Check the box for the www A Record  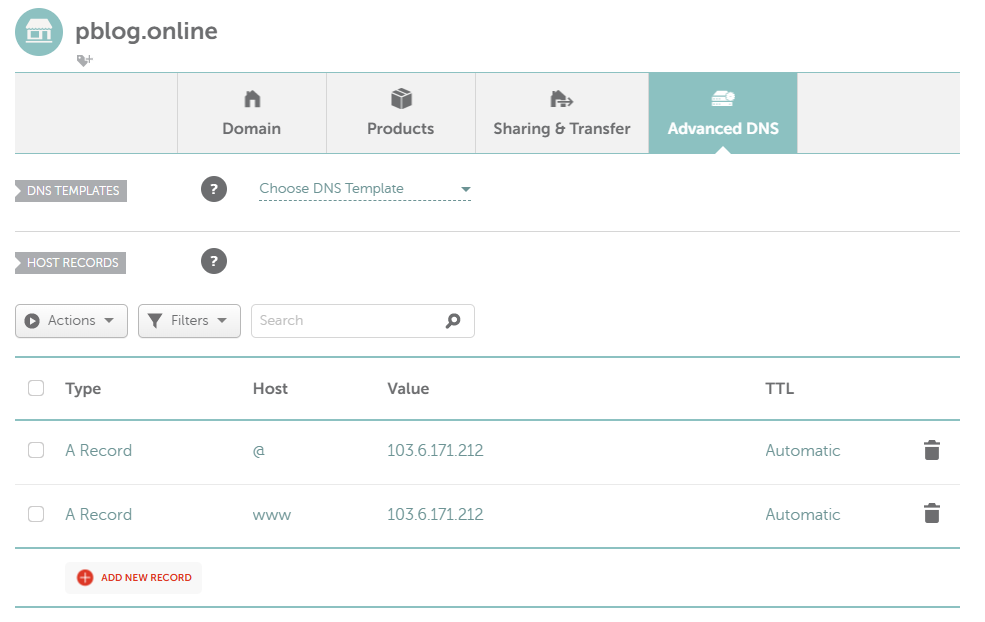coord(36,514)
